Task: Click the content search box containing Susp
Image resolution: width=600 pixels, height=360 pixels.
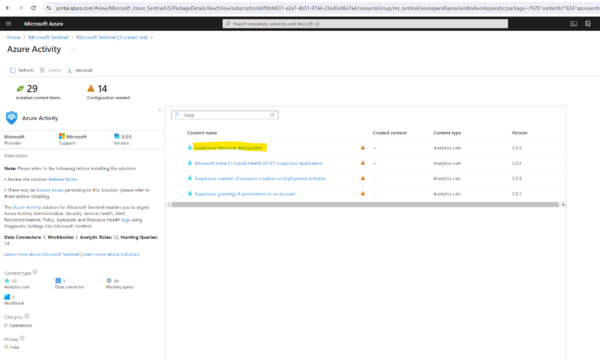Action: point(225,115)
